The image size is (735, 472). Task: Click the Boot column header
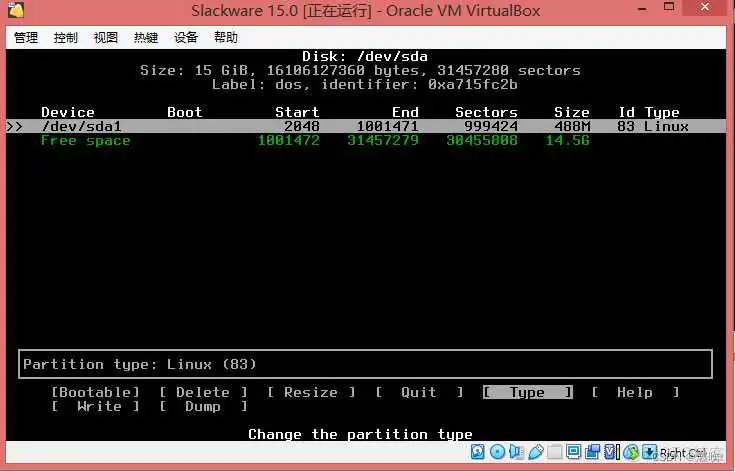[185, 112]
